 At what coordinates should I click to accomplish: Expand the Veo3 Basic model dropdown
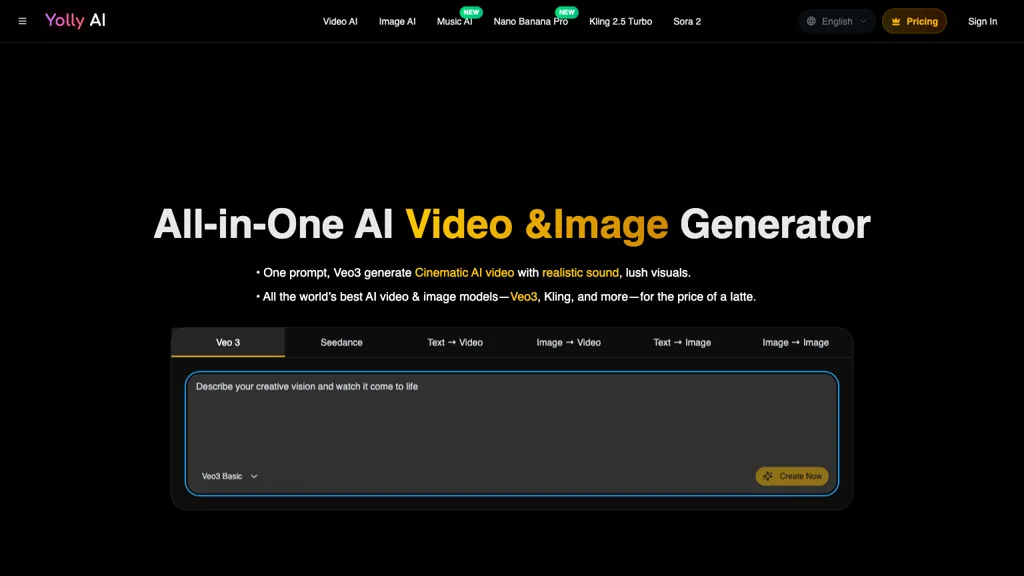click(230, 476)
